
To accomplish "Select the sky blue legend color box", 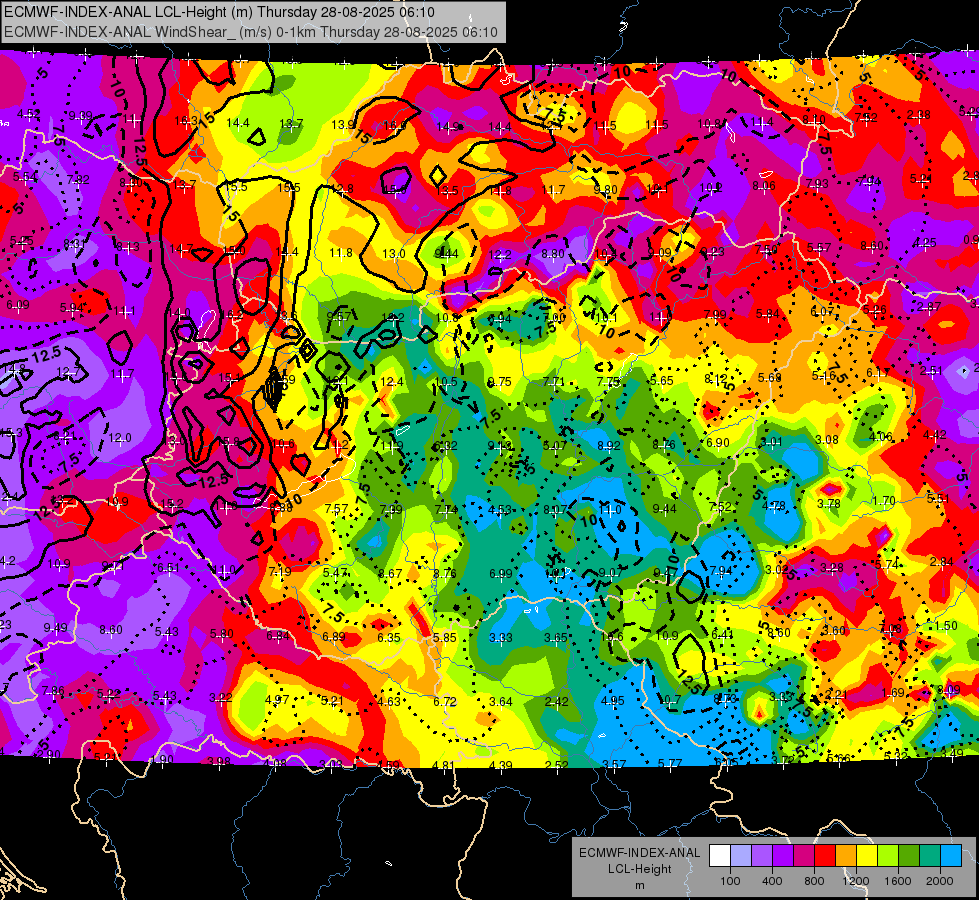I will click(x=951, y=856).
